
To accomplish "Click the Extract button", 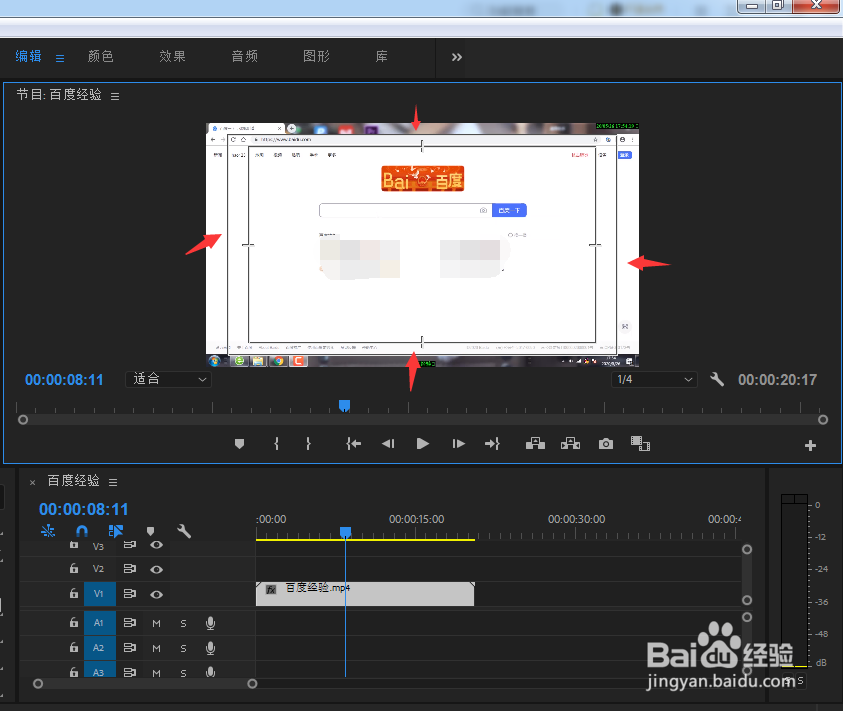I will (570, 444).
